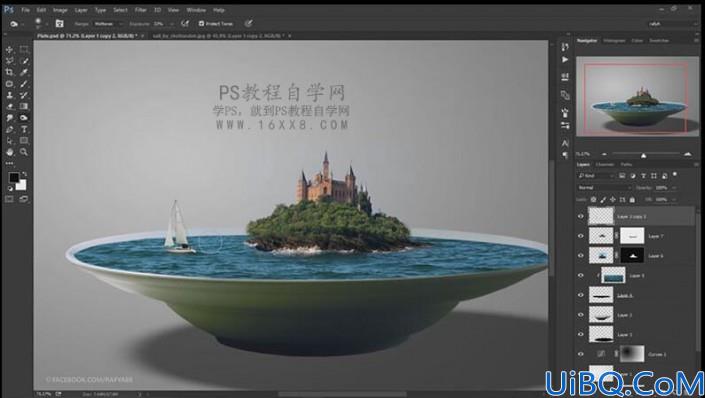
Task: Hide the top Layer 1 copy 2
Action: 580,216
